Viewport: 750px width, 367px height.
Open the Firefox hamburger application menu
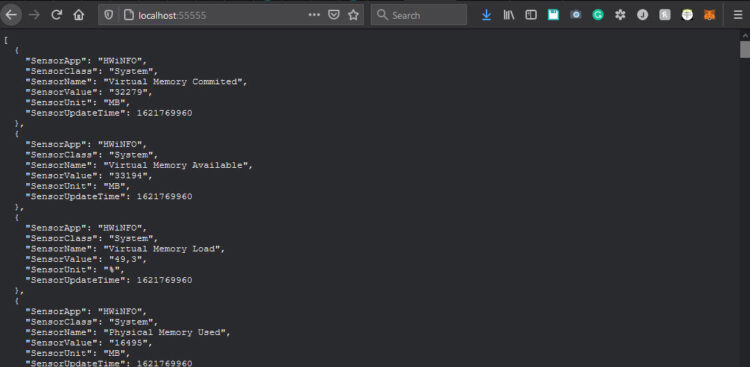[738, 15]
